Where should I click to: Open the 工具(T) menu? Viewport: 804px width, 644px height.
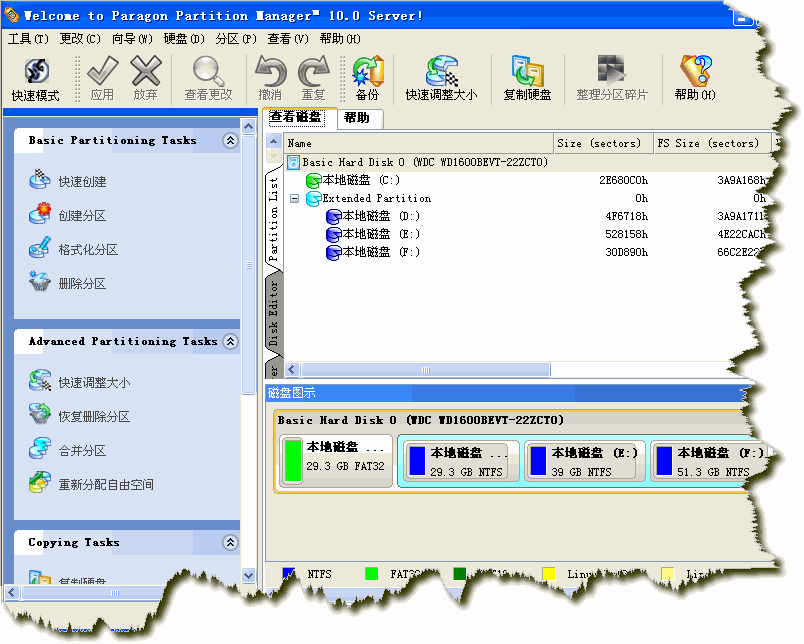pyautogui.click(x=28, y=39)
